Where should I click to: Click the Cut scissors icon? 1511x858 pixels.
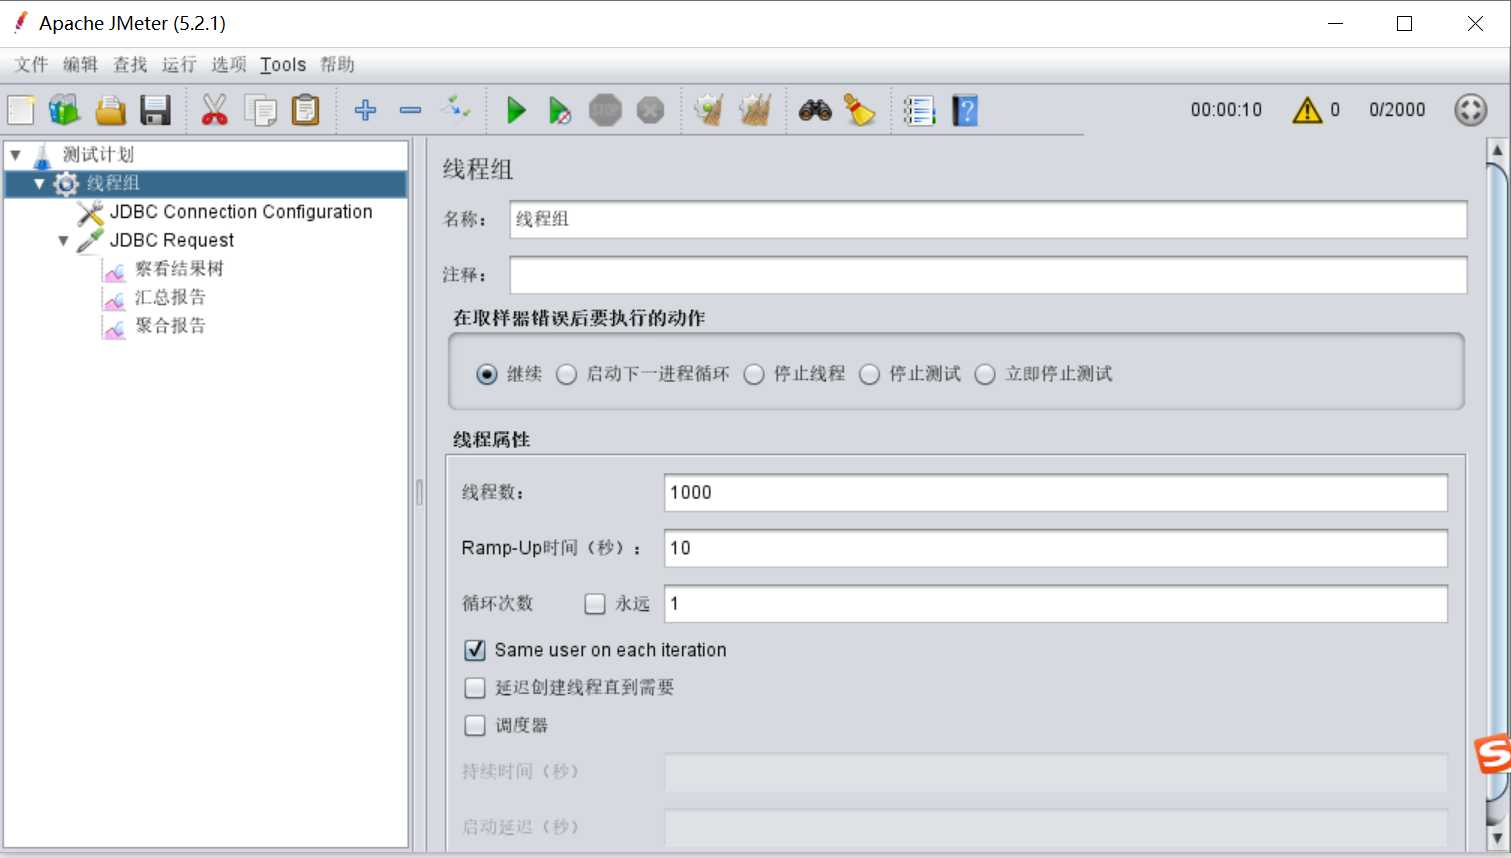(x=214, y=110)
